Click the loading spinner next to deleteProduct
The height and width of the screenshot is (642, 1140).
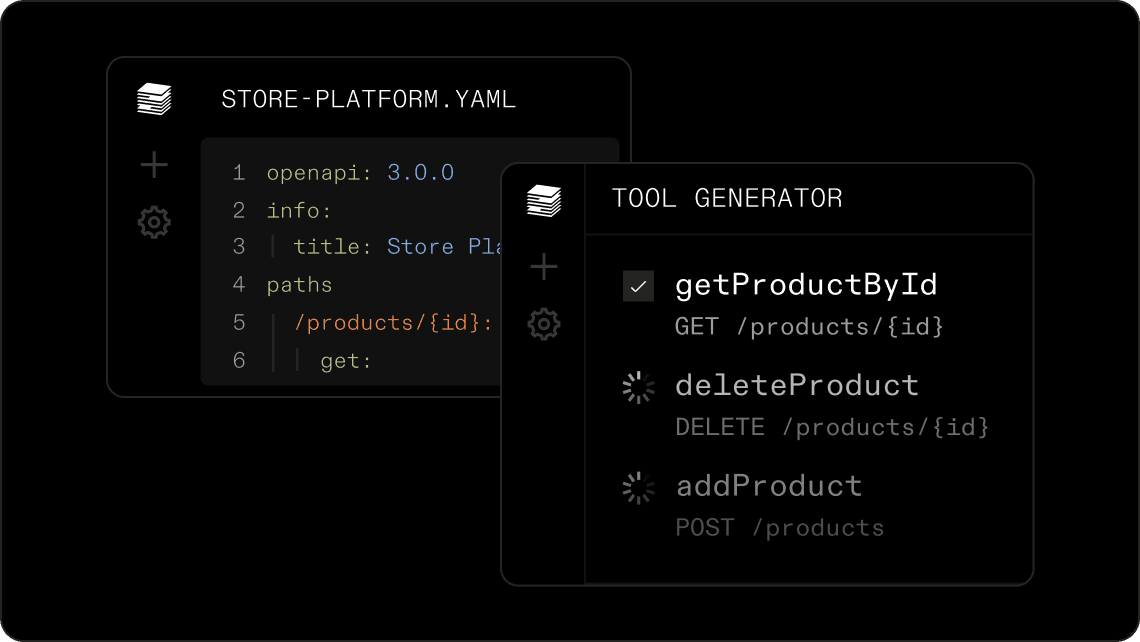[638, 388]
